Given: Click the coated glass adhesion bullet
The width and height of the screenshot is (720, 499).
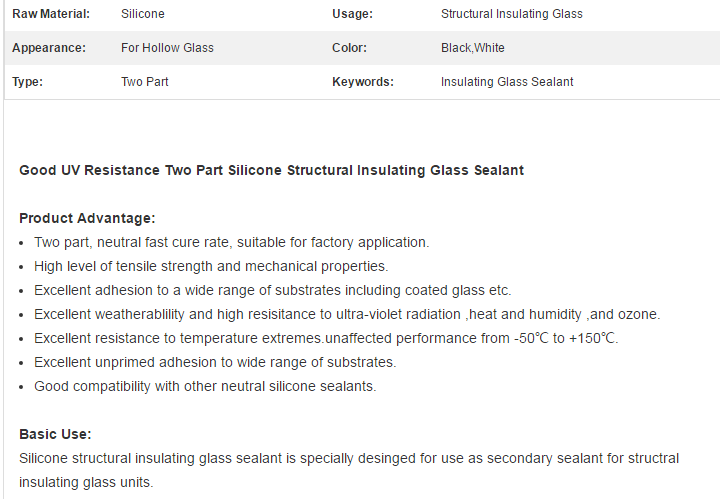Looking at the screenshot, I should pyautogui.click(x=273, y=290).
